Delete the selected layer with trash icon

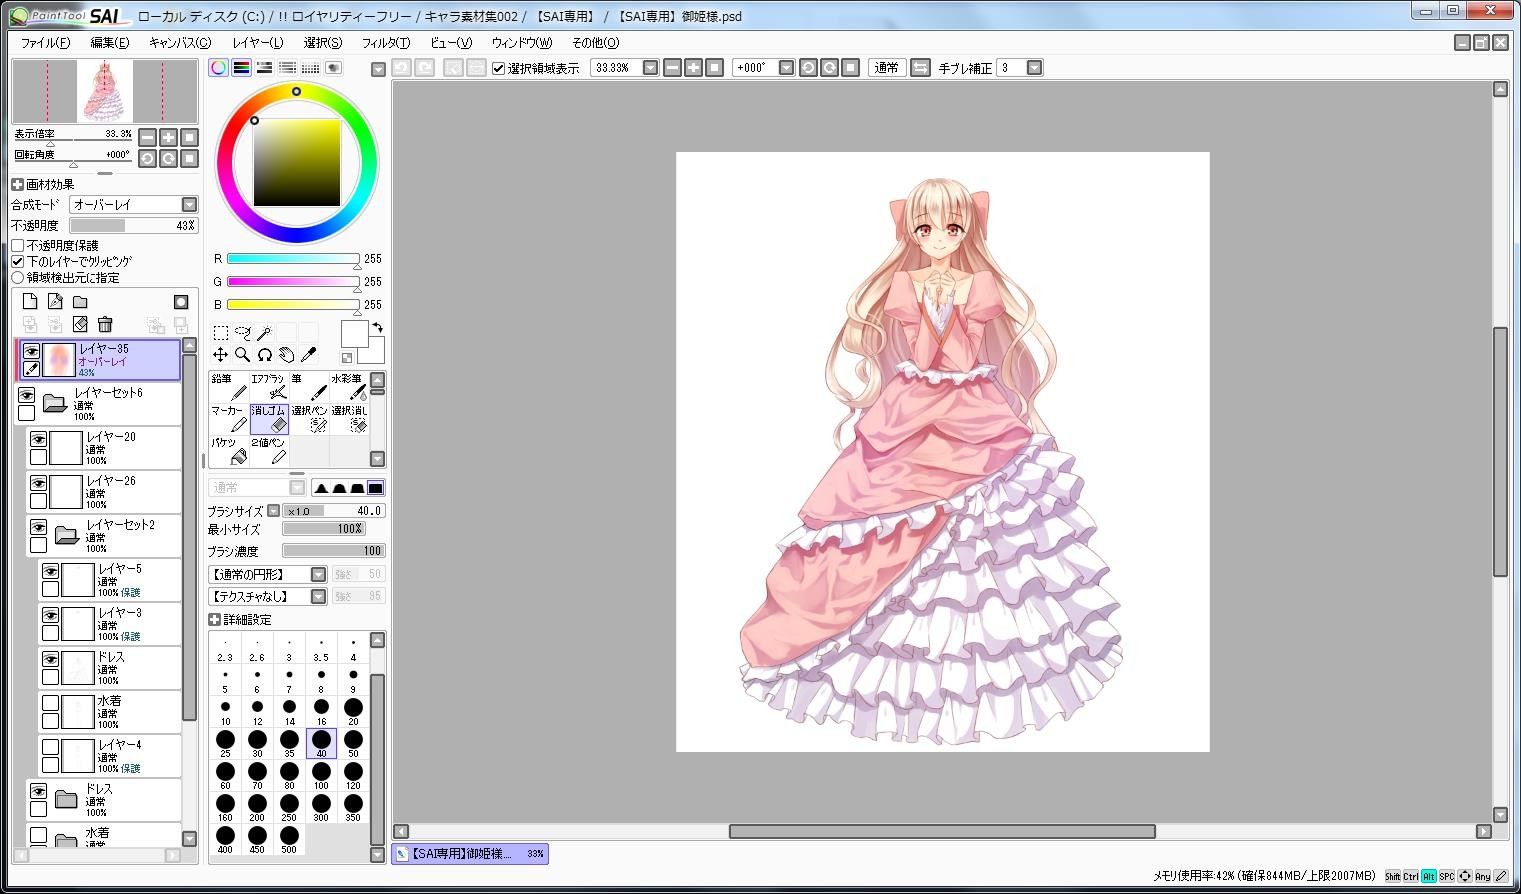click(105, 324)
